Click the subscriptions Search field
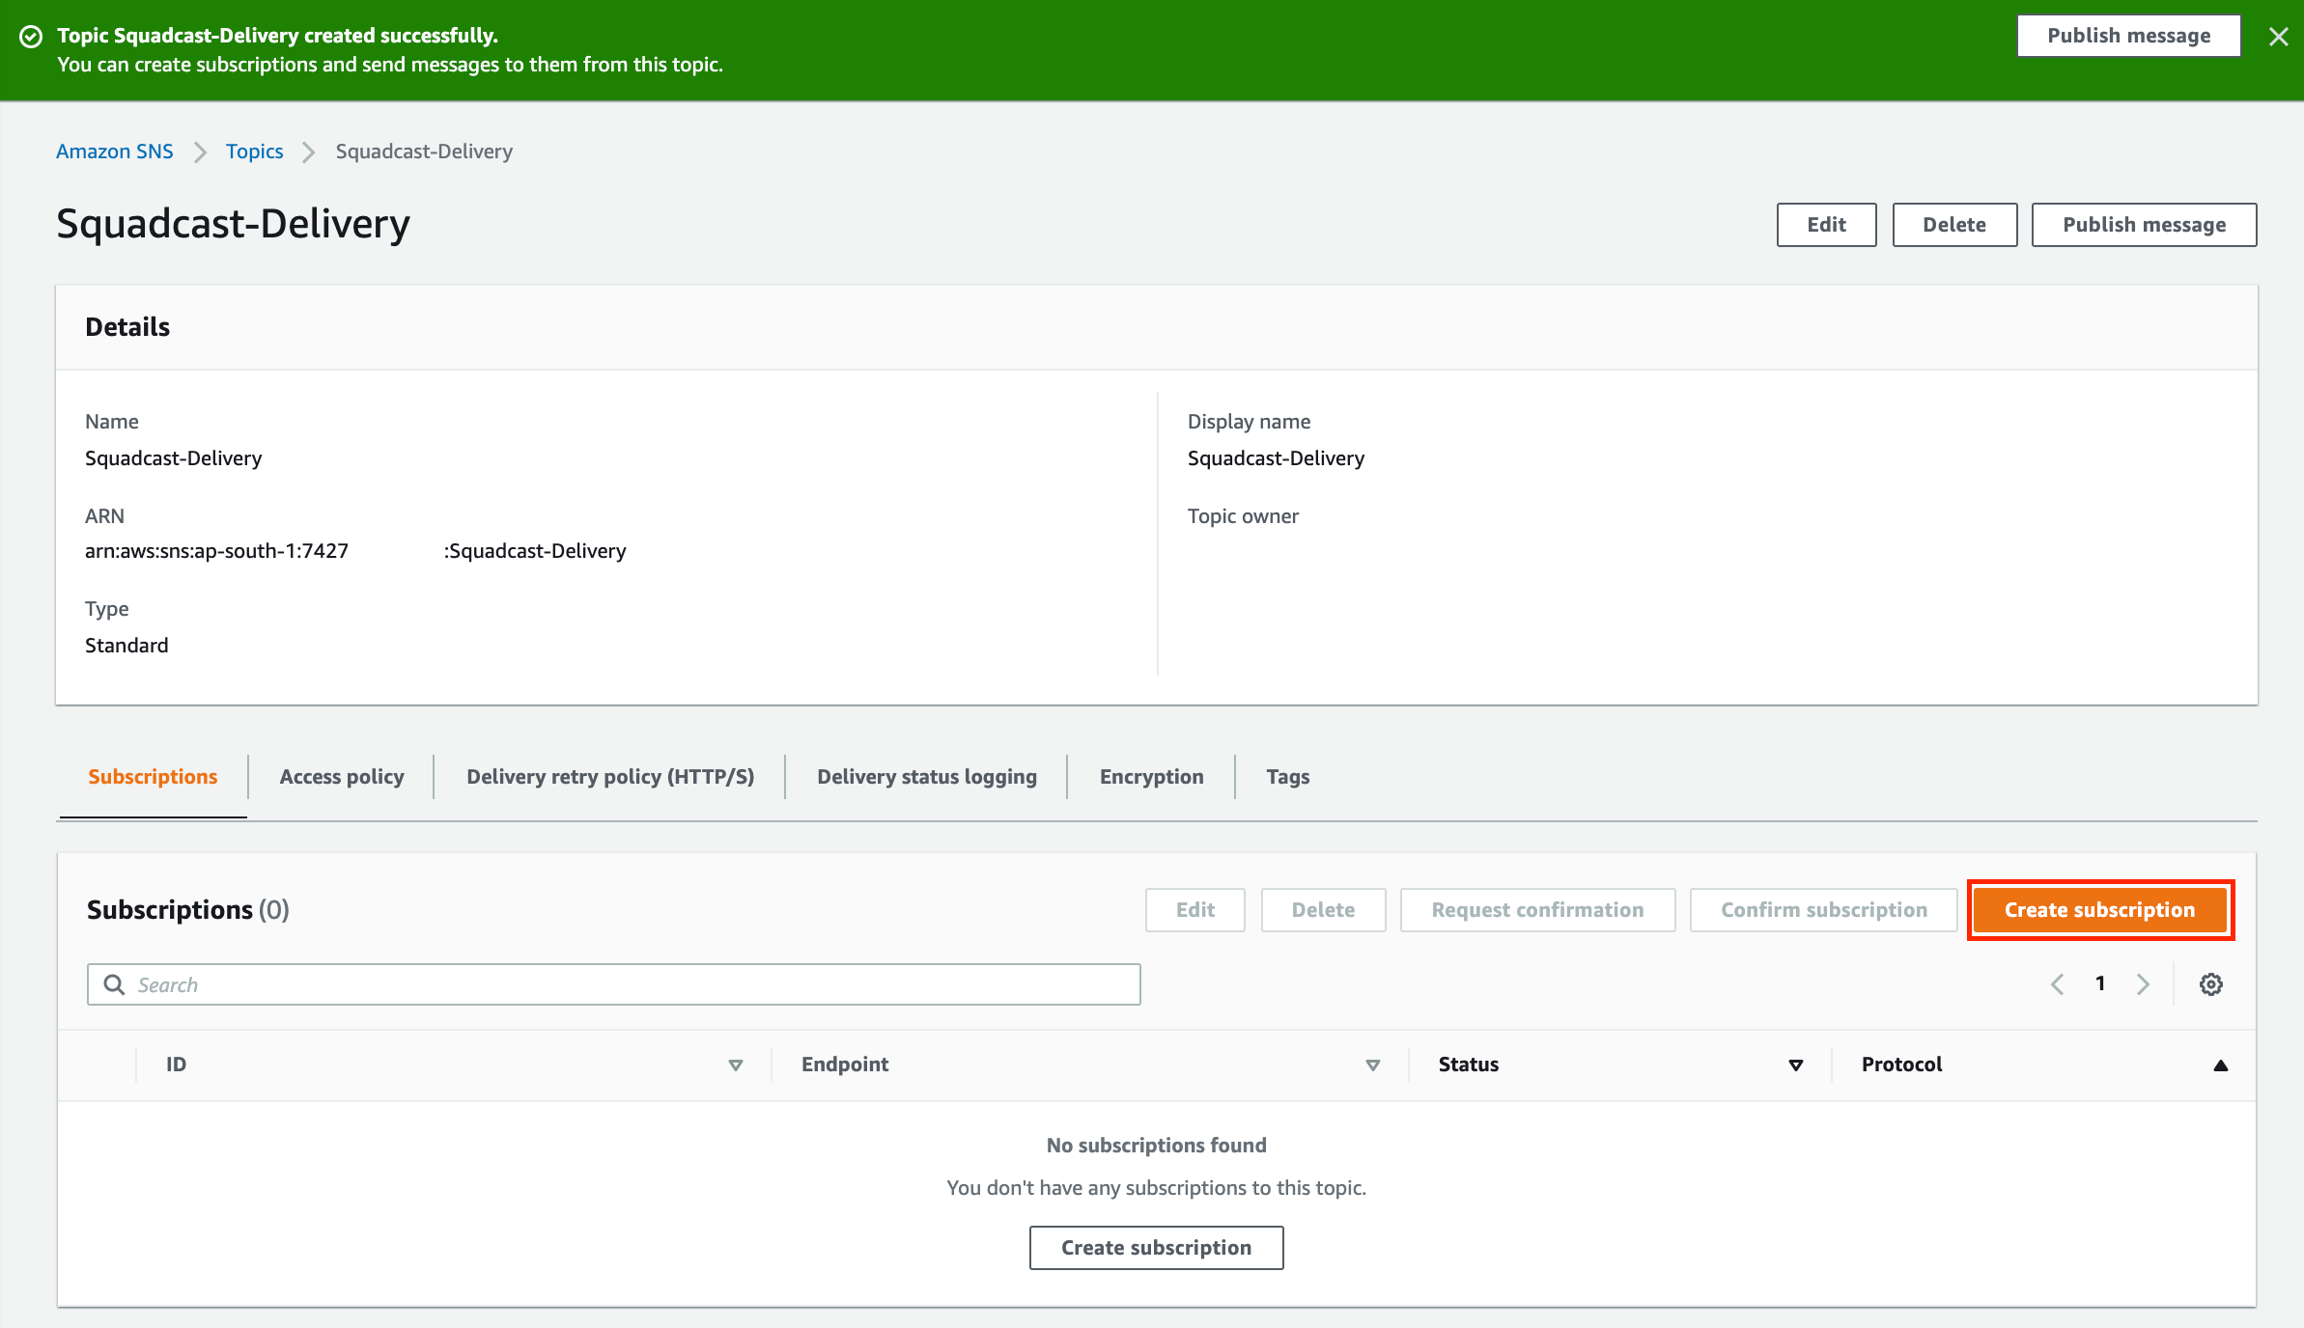 point(613,984)
